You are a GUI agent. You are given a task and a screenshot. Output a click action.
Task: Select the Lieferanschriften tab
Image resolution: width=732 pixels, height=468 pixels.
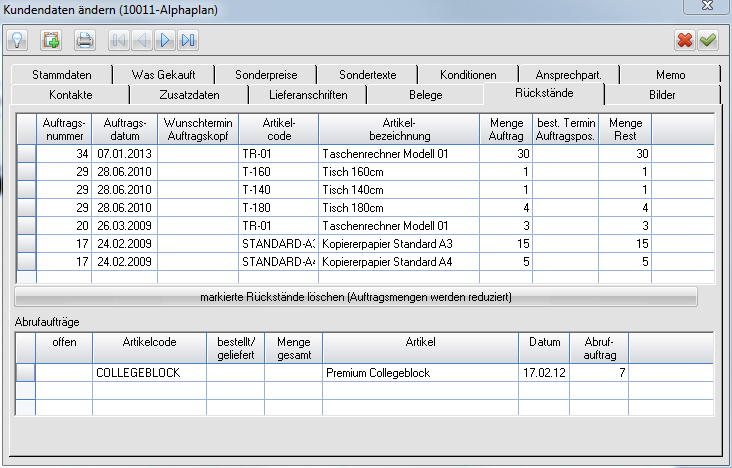pyautogui.click(x=308, y=95)
